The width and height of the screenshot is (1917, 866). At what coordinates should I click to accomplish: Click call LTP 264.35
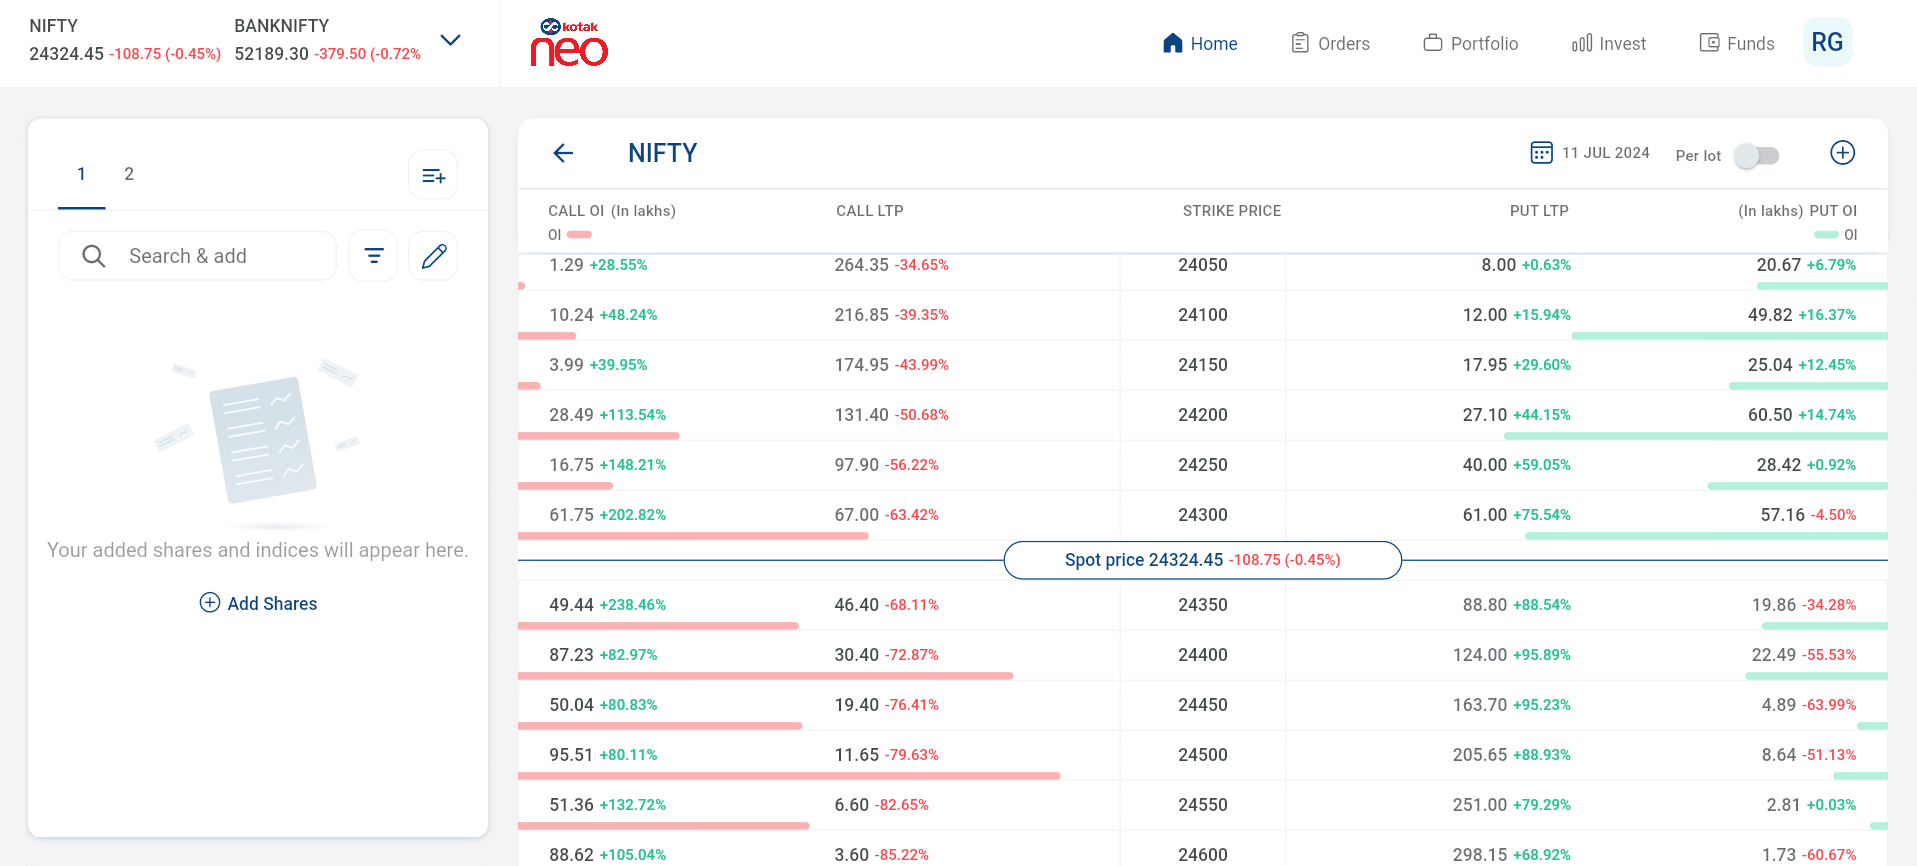[x=861, y=265]
